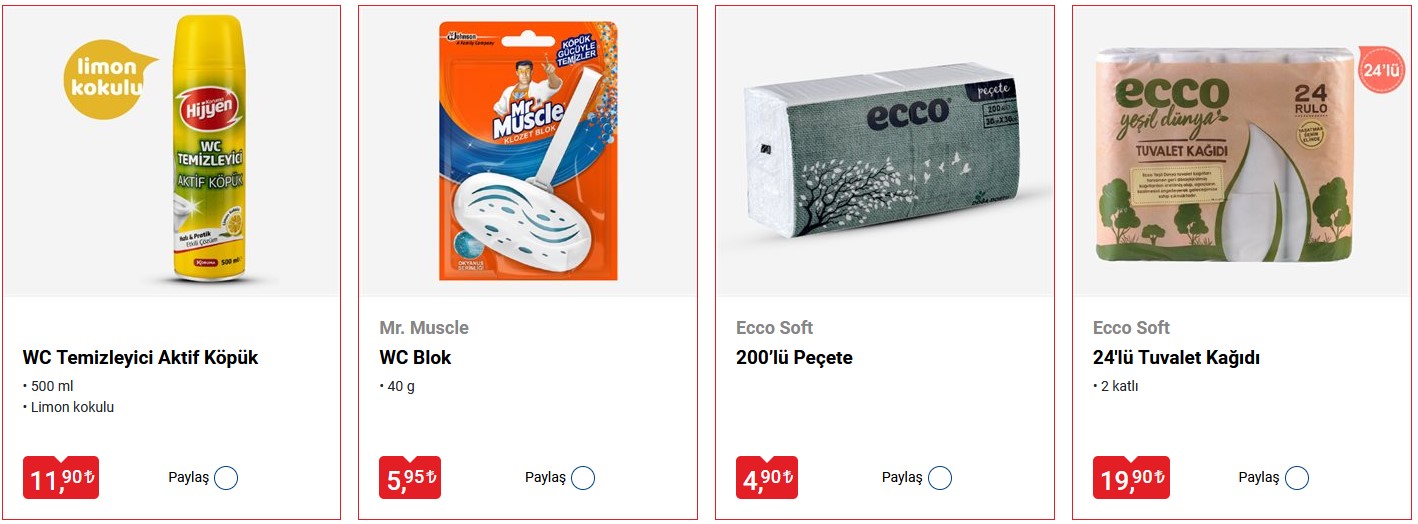Viewport: 1418px width, 524px height.
Task: Click the 4,90 ₺ price tag
Action: 767,478
